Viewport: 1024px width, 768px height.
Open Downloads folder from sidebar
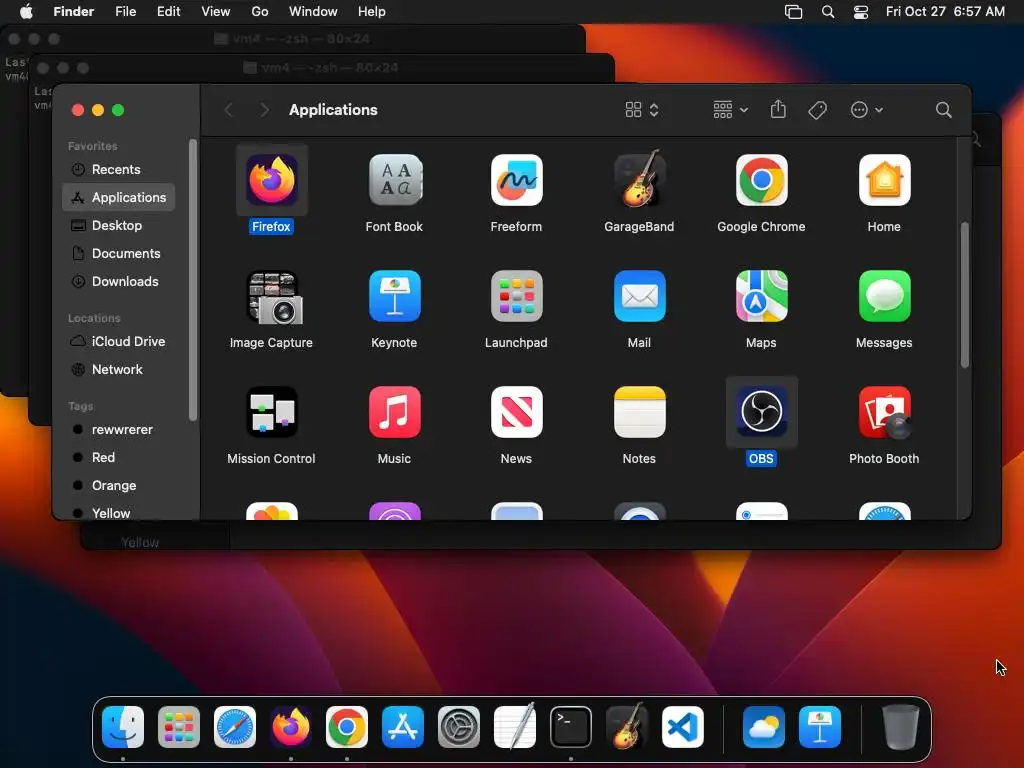(119, 281)
